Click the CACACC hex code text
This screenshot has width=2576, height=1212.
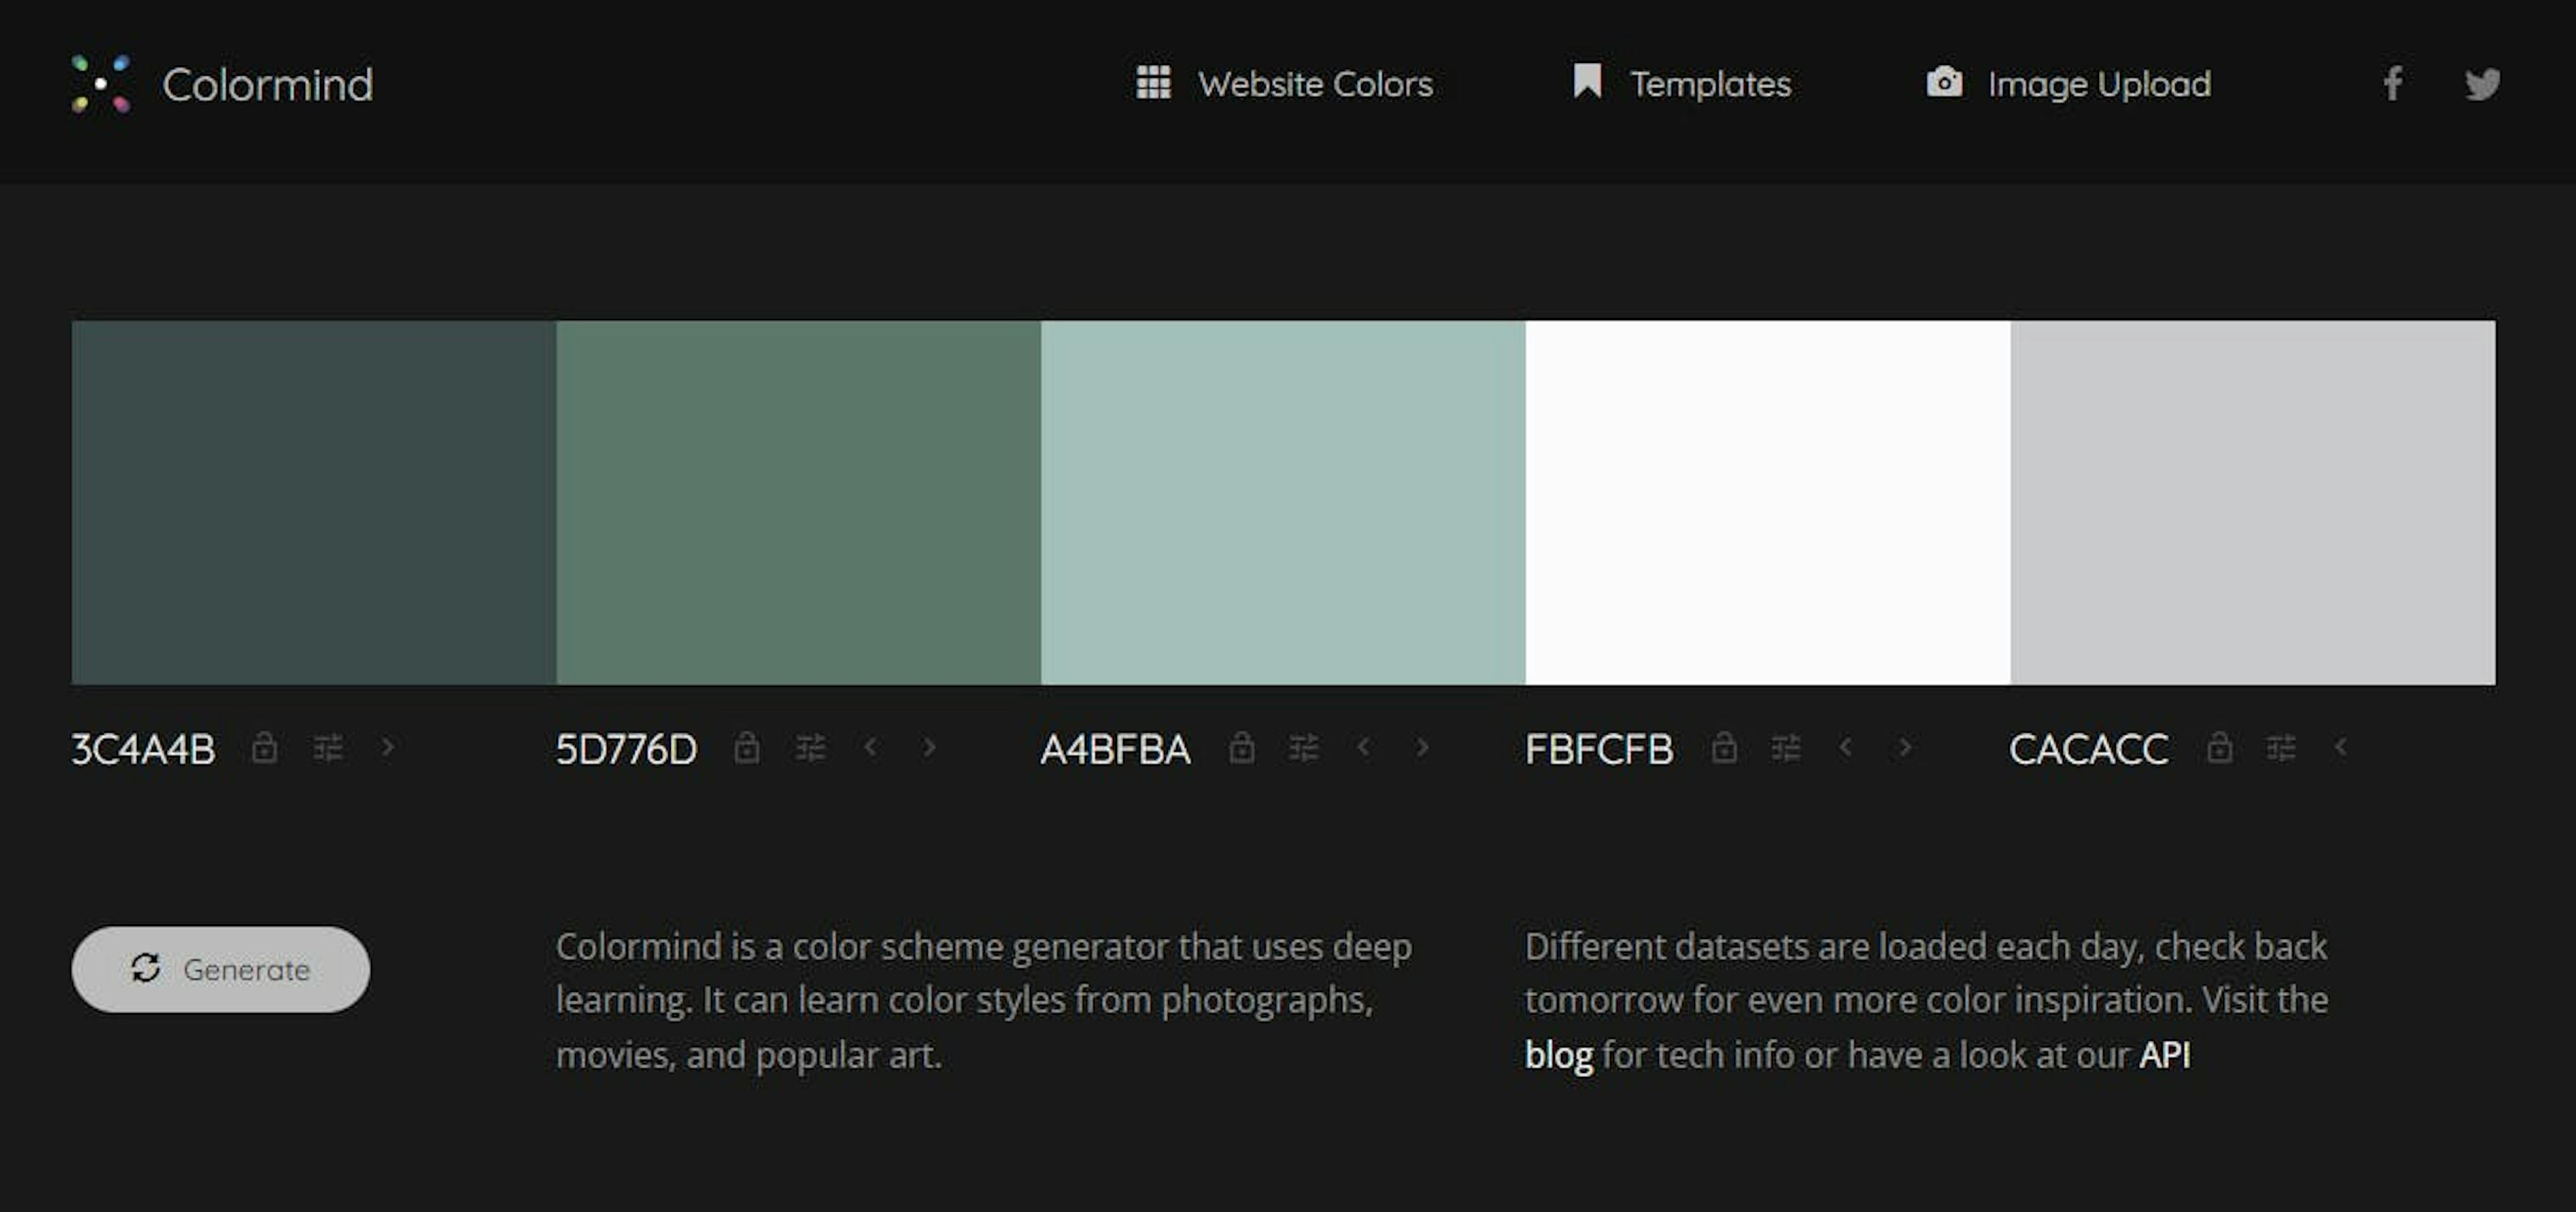pyautogui.click(x=2089, y=749)
